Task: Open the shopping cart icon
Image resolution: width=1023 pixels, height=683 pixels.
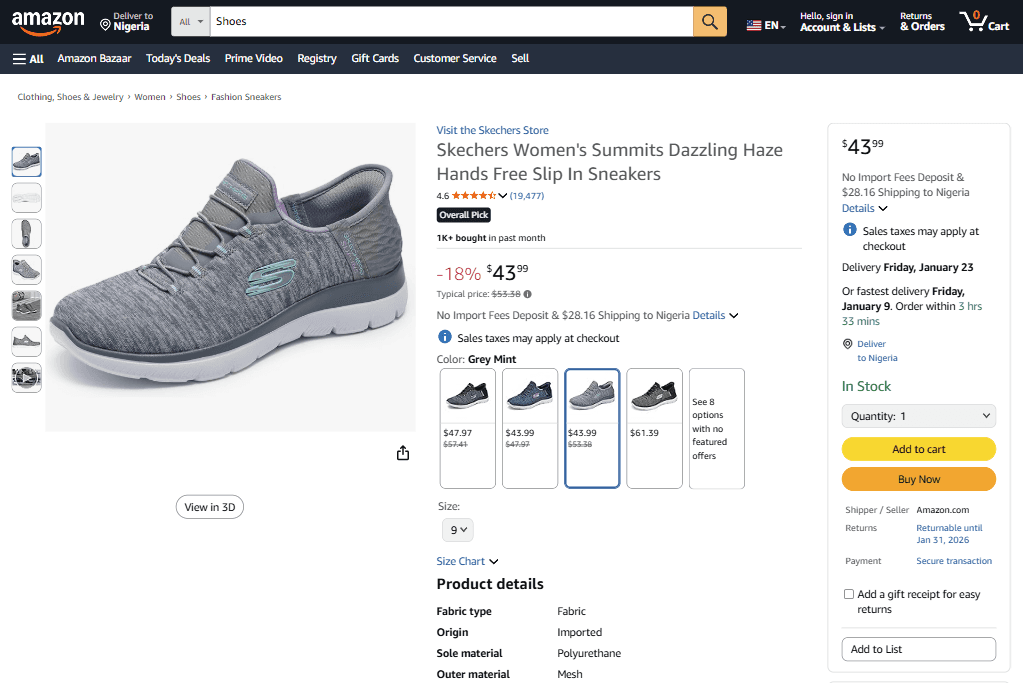Action: (x=984, y=22)
